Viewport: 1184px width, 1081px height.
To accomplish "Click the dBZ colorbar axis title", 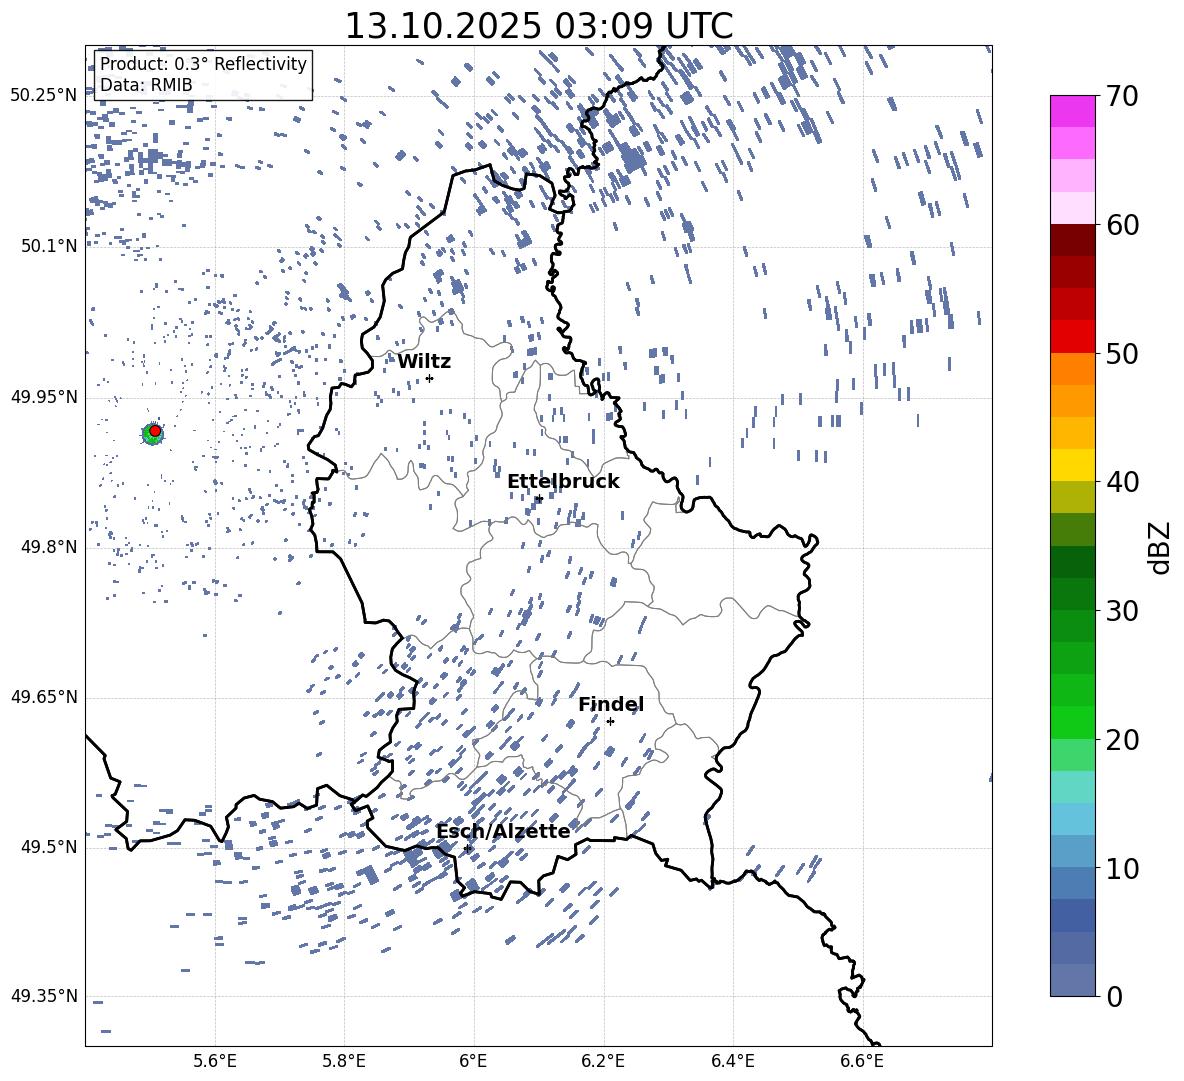I will [1161, 547].
